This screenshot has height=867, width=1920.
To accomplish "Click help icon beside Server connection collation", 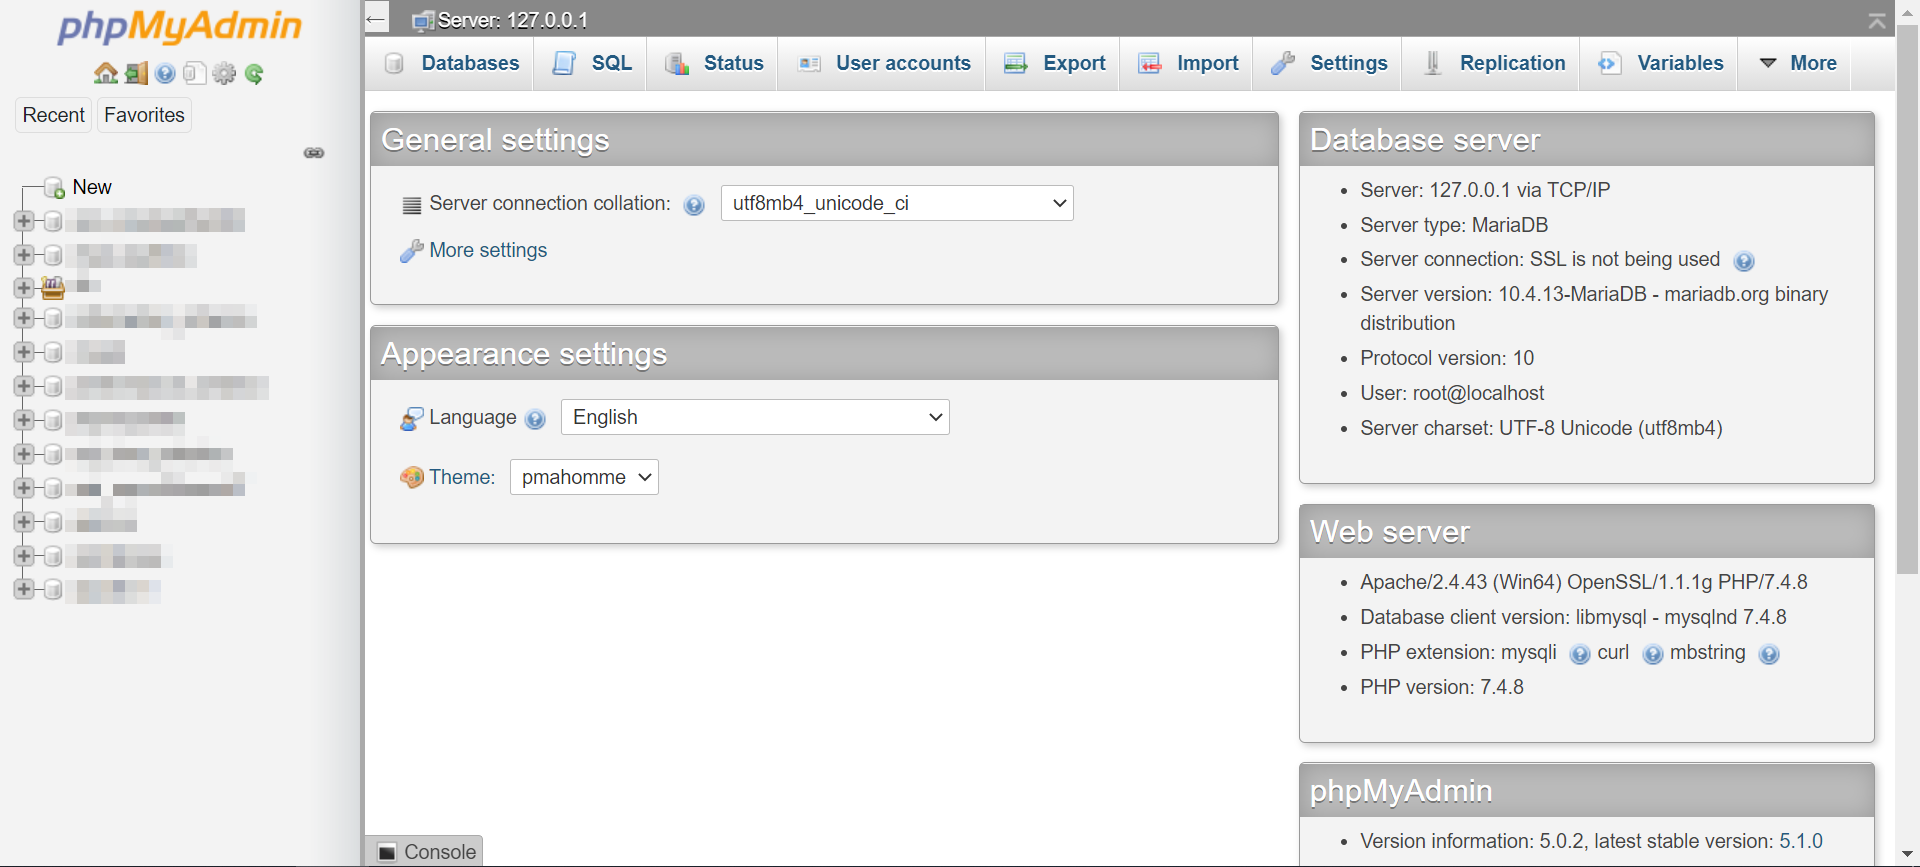I will [x=694, y=205].
